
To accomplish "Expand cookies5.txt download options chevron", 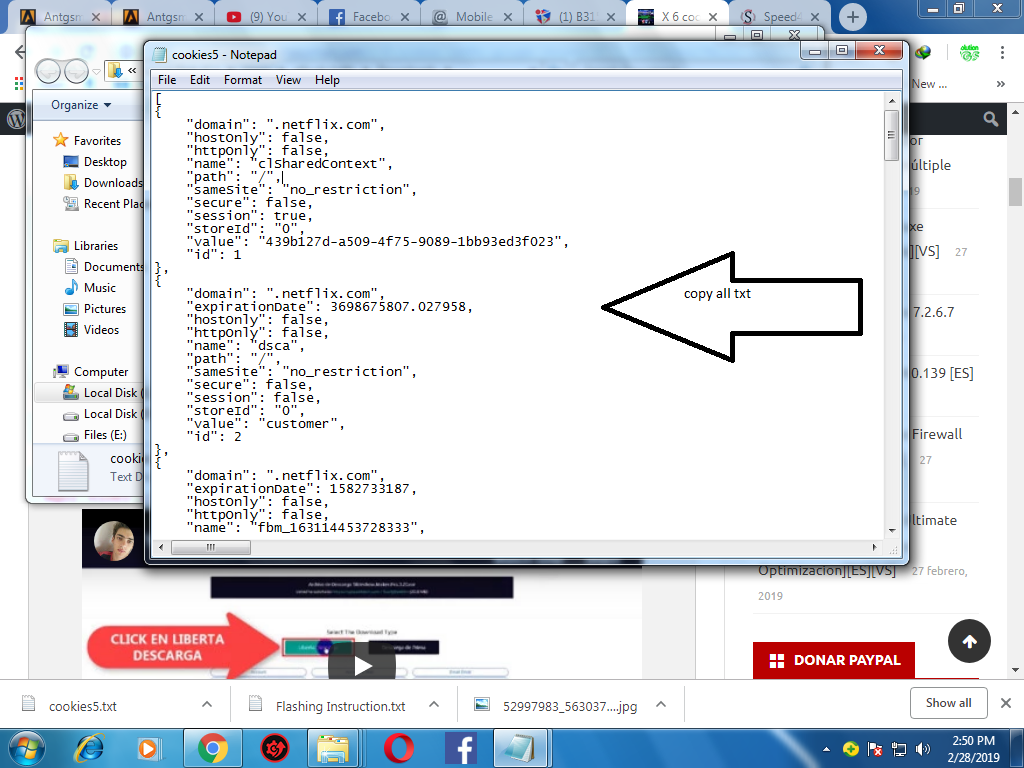I will coord(207,705).
